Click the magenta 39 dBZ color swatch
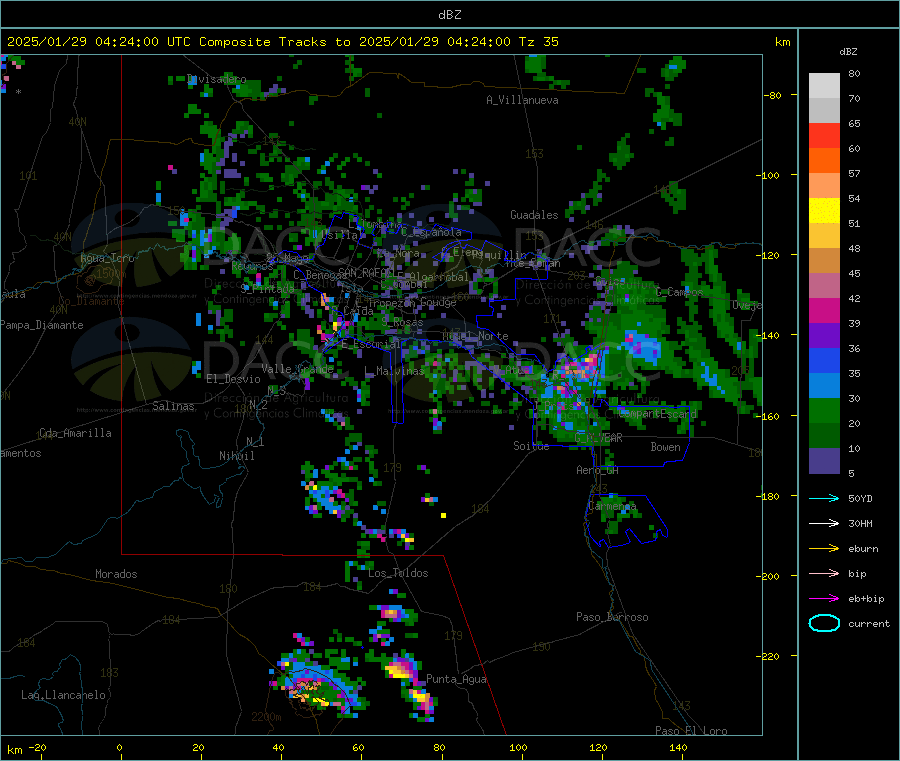The image size is (900, 761). click(824, 310)
